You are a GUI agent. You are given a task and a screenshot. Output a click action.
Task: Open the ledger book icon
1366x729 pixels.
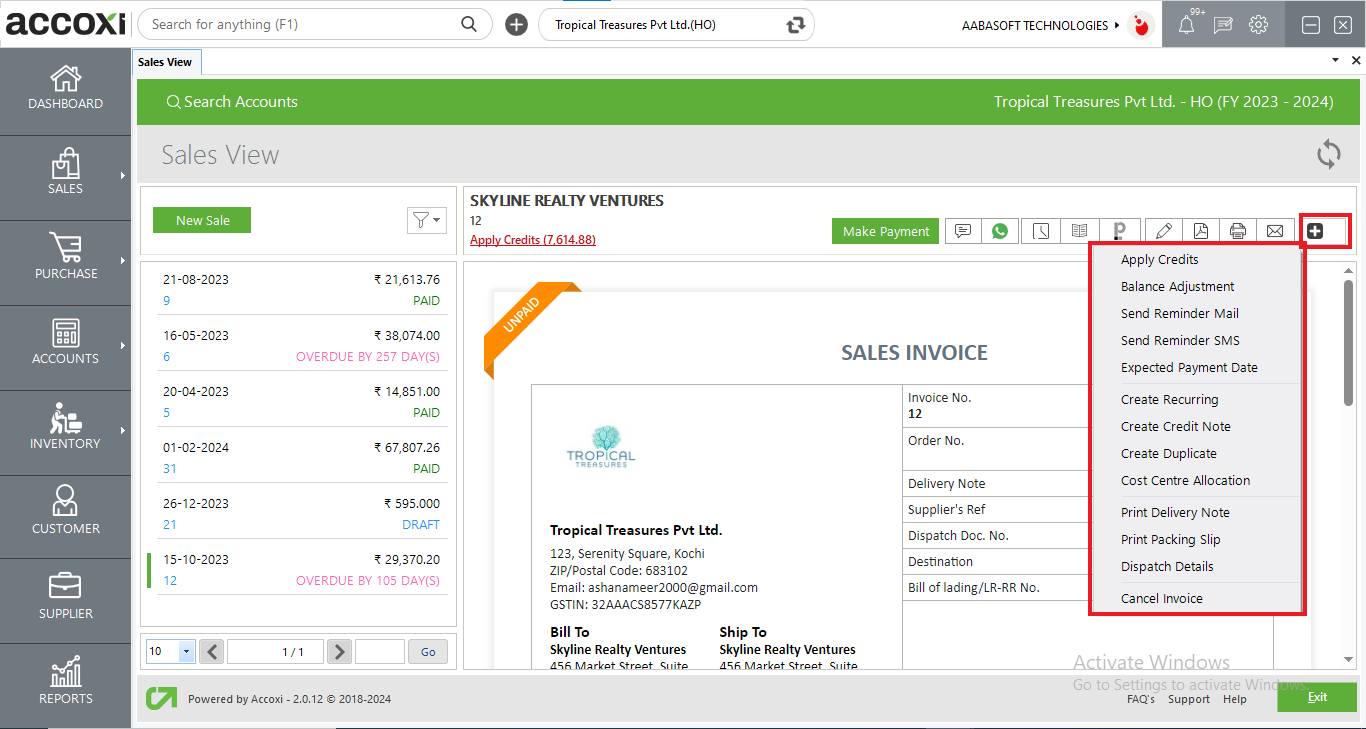click(1079, 230)
